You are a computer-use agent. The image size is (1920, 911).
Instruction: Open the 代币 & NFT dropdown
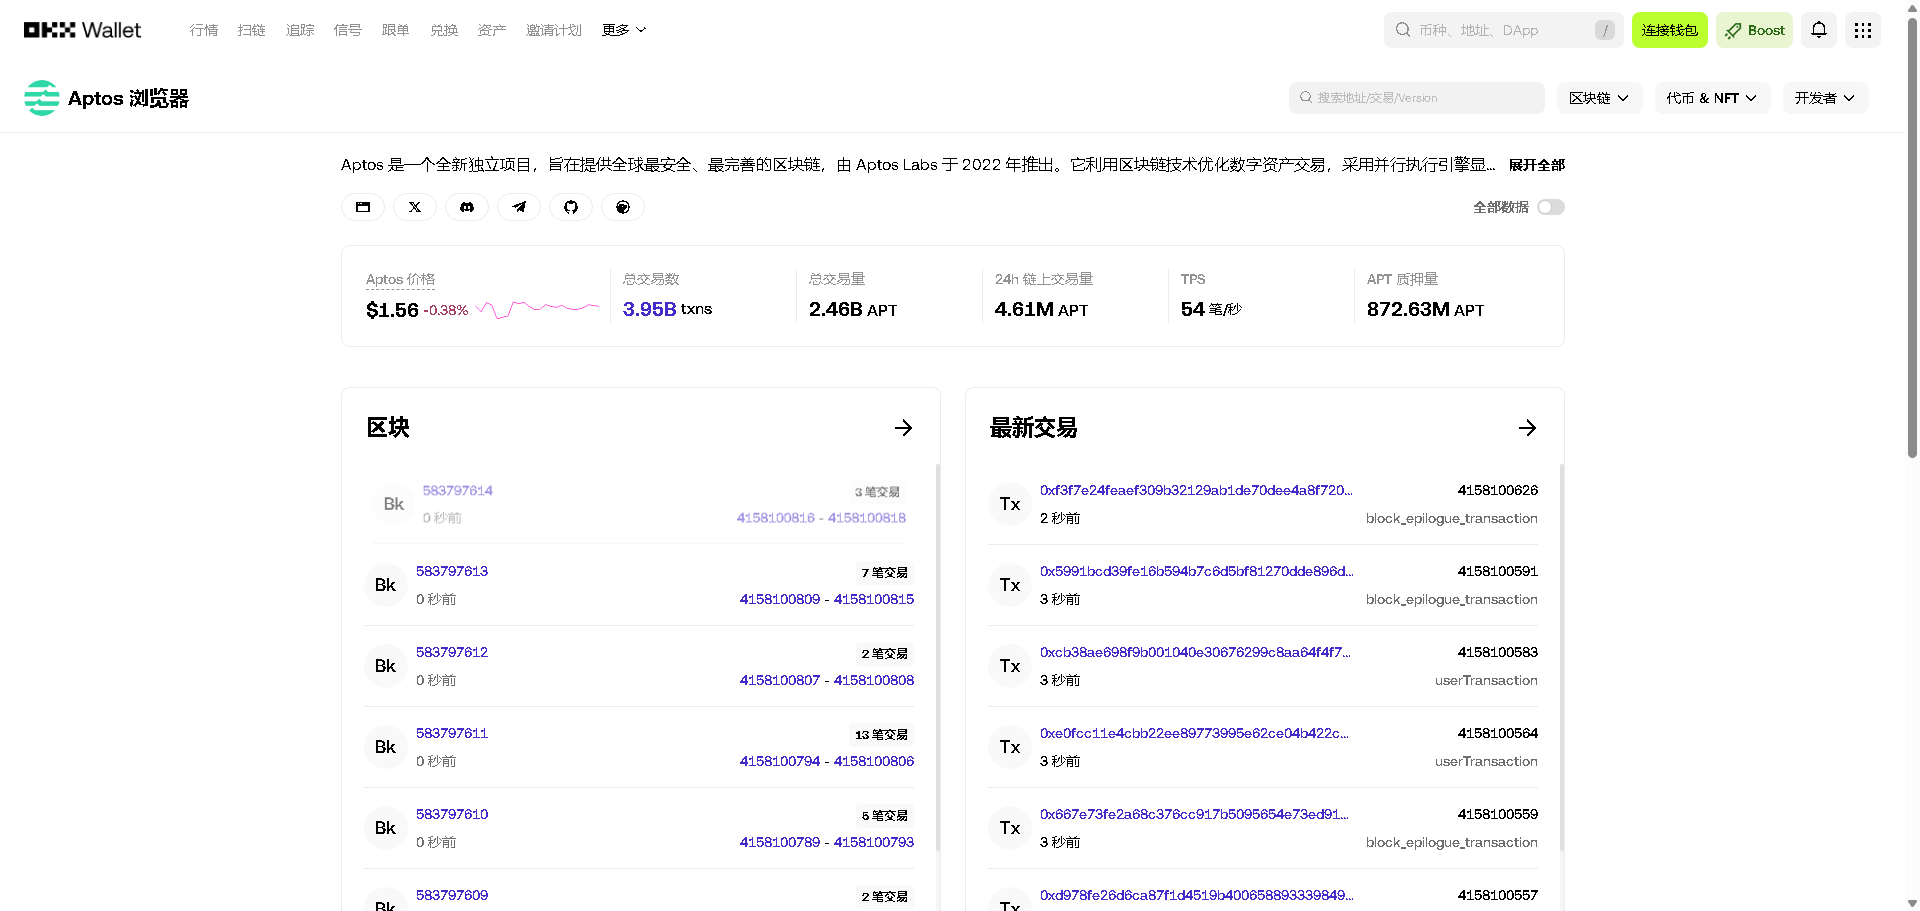[1711, 98]
